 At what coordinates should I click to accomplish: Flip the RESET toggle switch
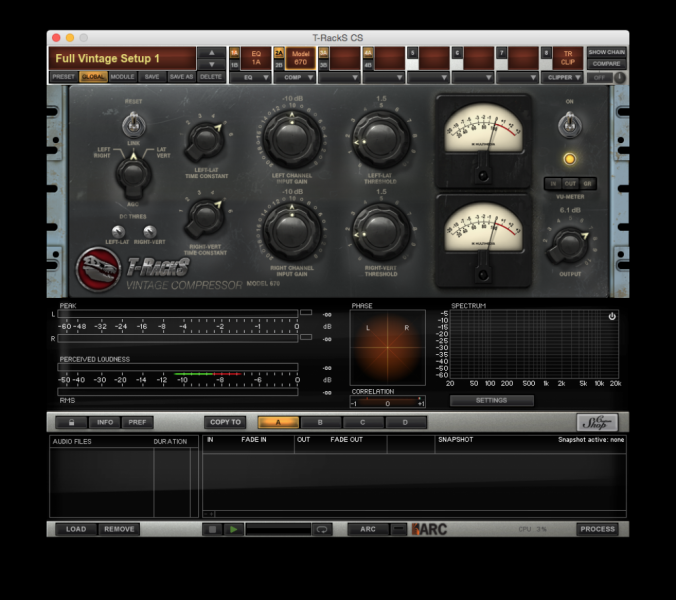tap(134, 125)
